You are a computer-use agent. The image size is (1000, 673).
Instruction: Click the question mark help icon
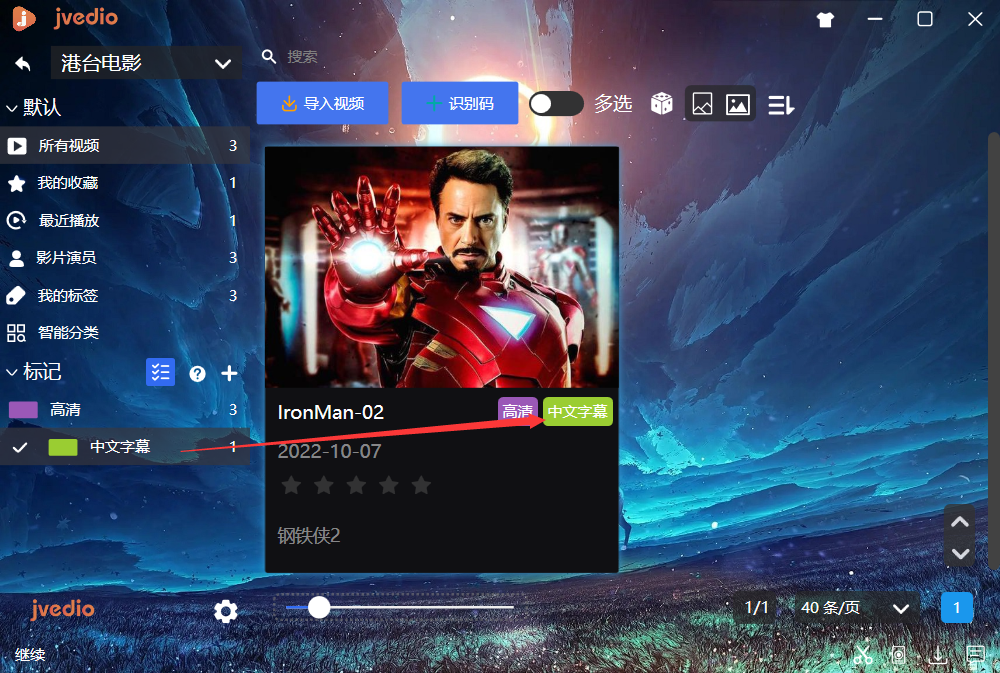coord(198,374)
